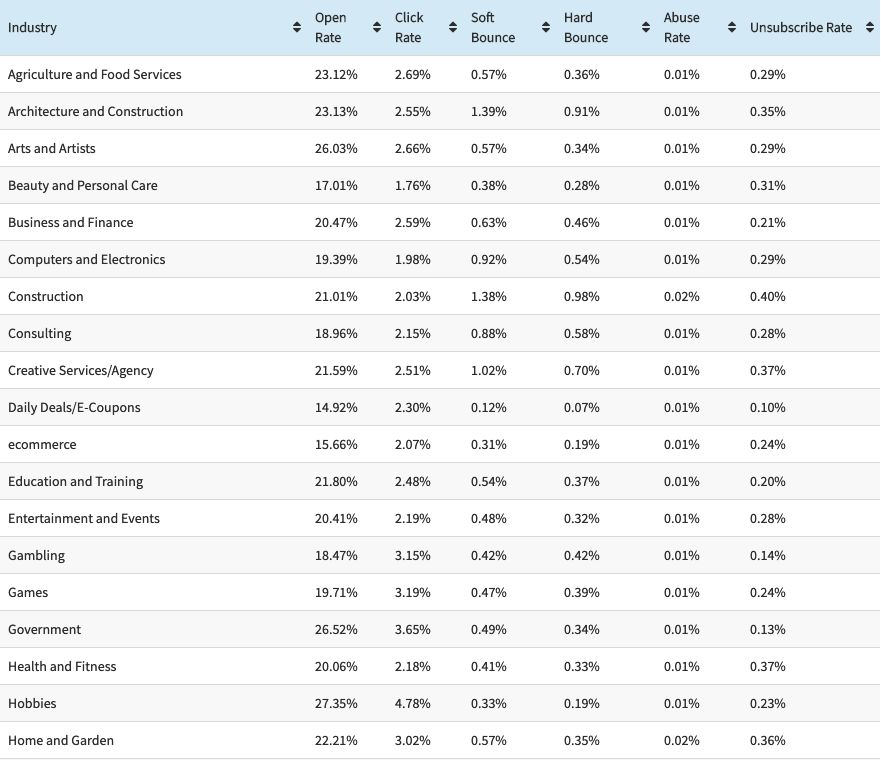Click the Daily Deals/E-Coupons industry name
The width and height of the screenshot is (881, 760).
pos(74,408)
